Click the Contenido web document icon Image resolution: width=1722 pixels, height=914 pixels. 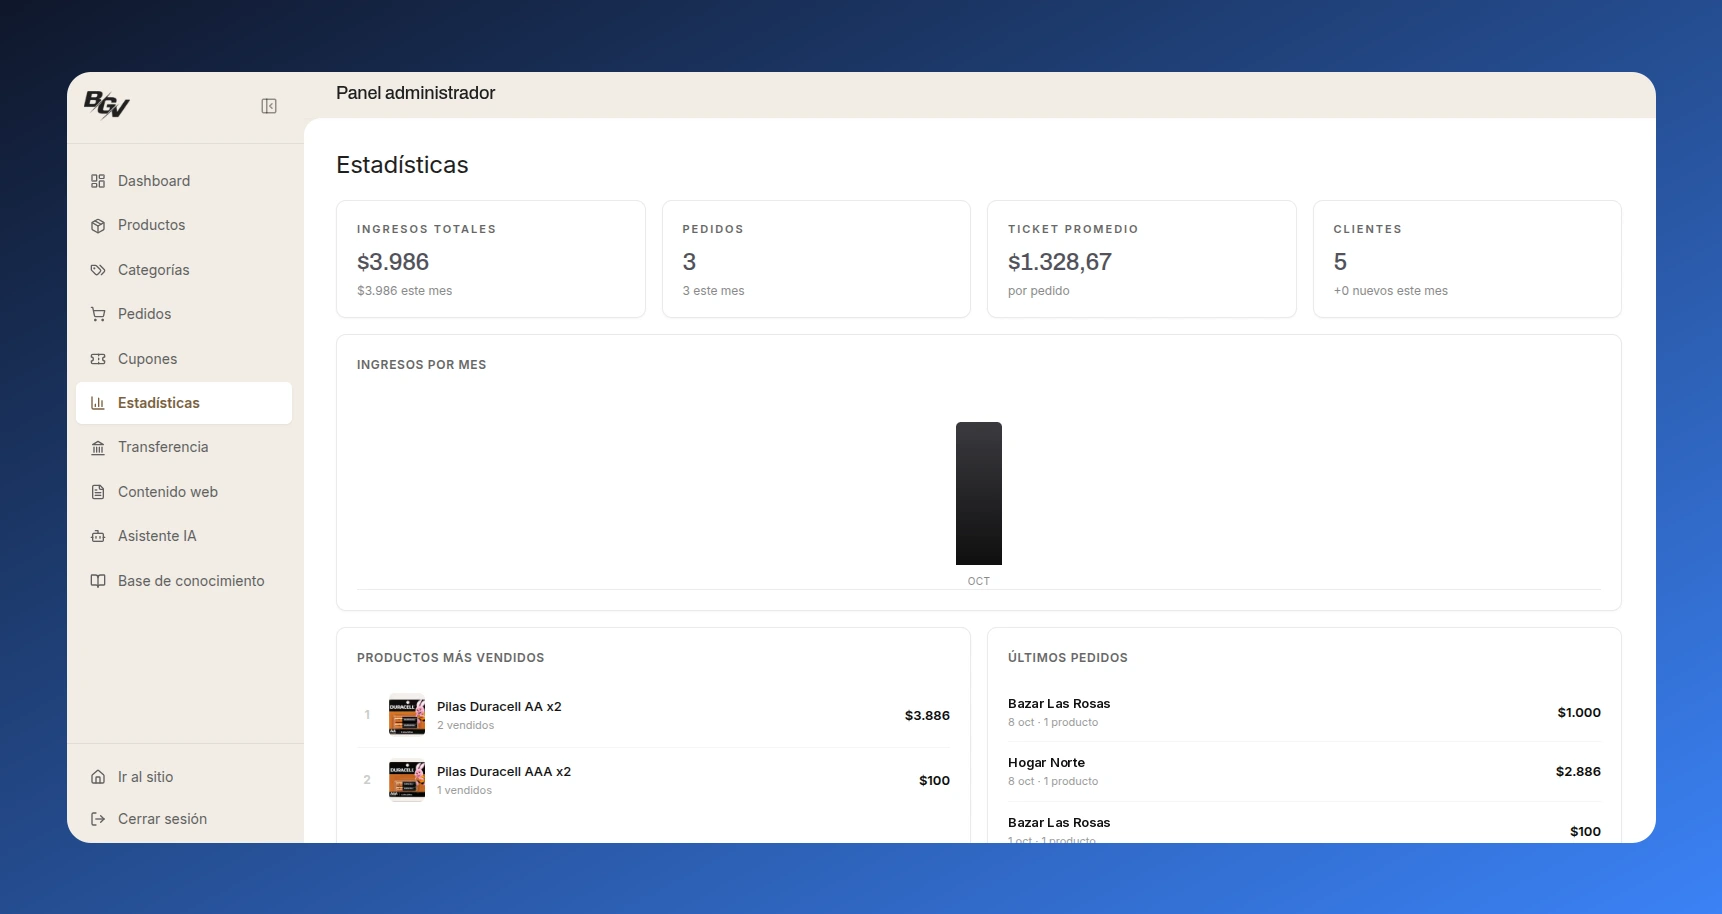pyautogui.click(x=98, y=492)
